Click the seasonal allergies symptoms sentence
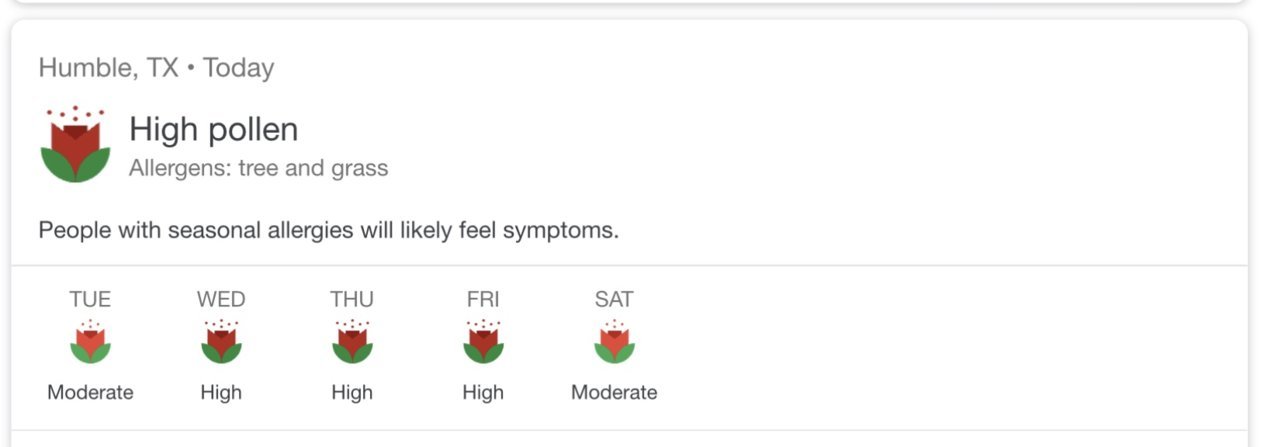 (329, 230)
